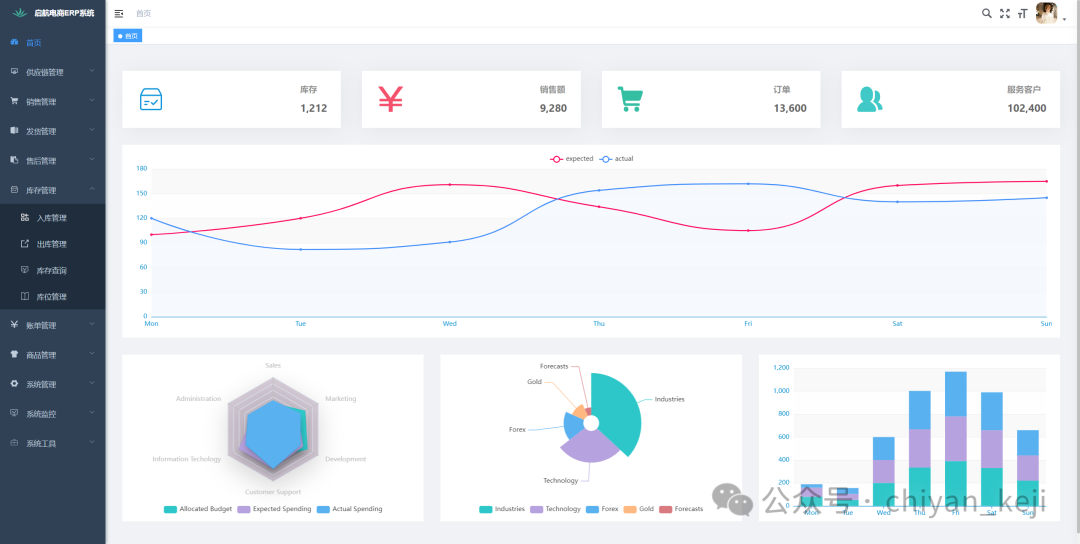Toggle the actual series legend
Viewport: 1080px width, 544px height.
616,158
